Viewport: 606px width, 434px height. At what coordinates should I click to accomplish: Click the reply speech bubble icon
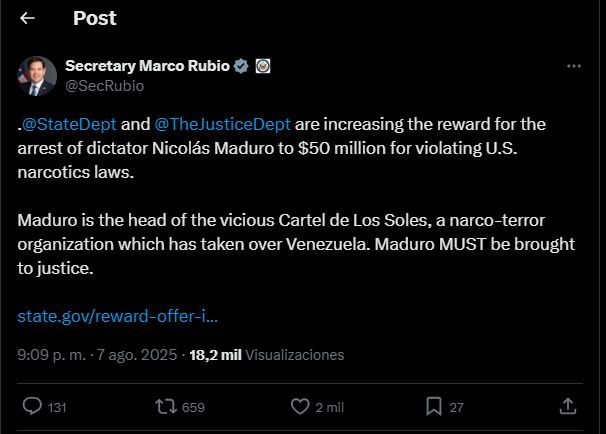point(32,407)
